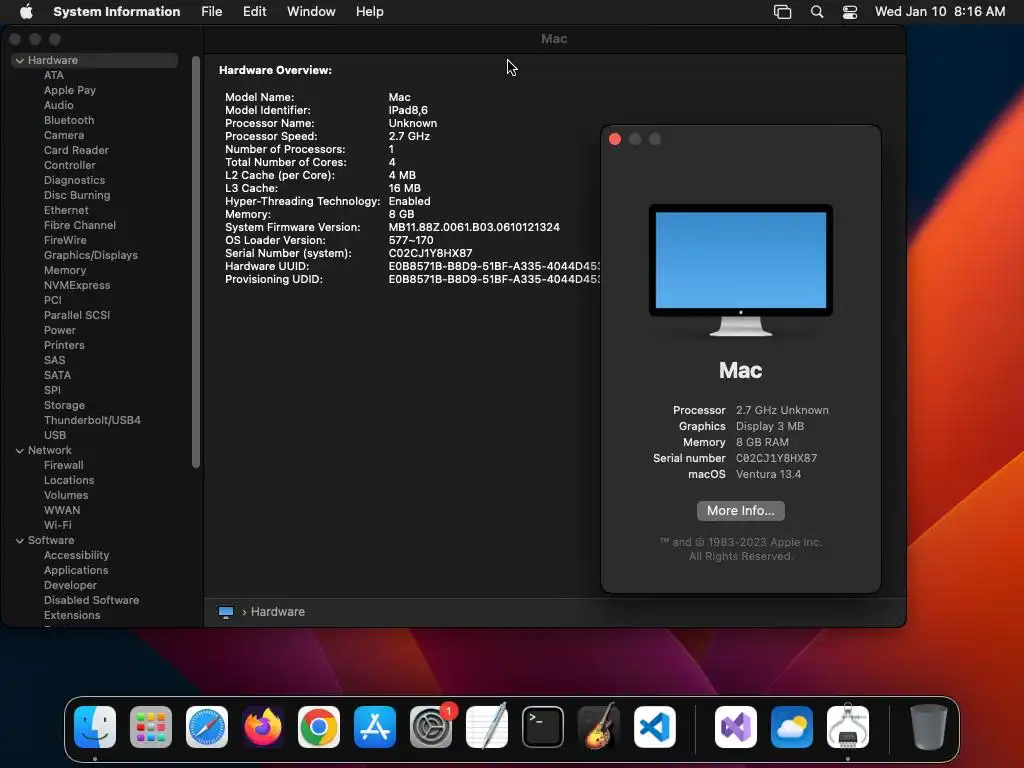Launch Visual Studio Code from dock
This screenshot has height=768, width=1024.
click(x=655, y=727)
